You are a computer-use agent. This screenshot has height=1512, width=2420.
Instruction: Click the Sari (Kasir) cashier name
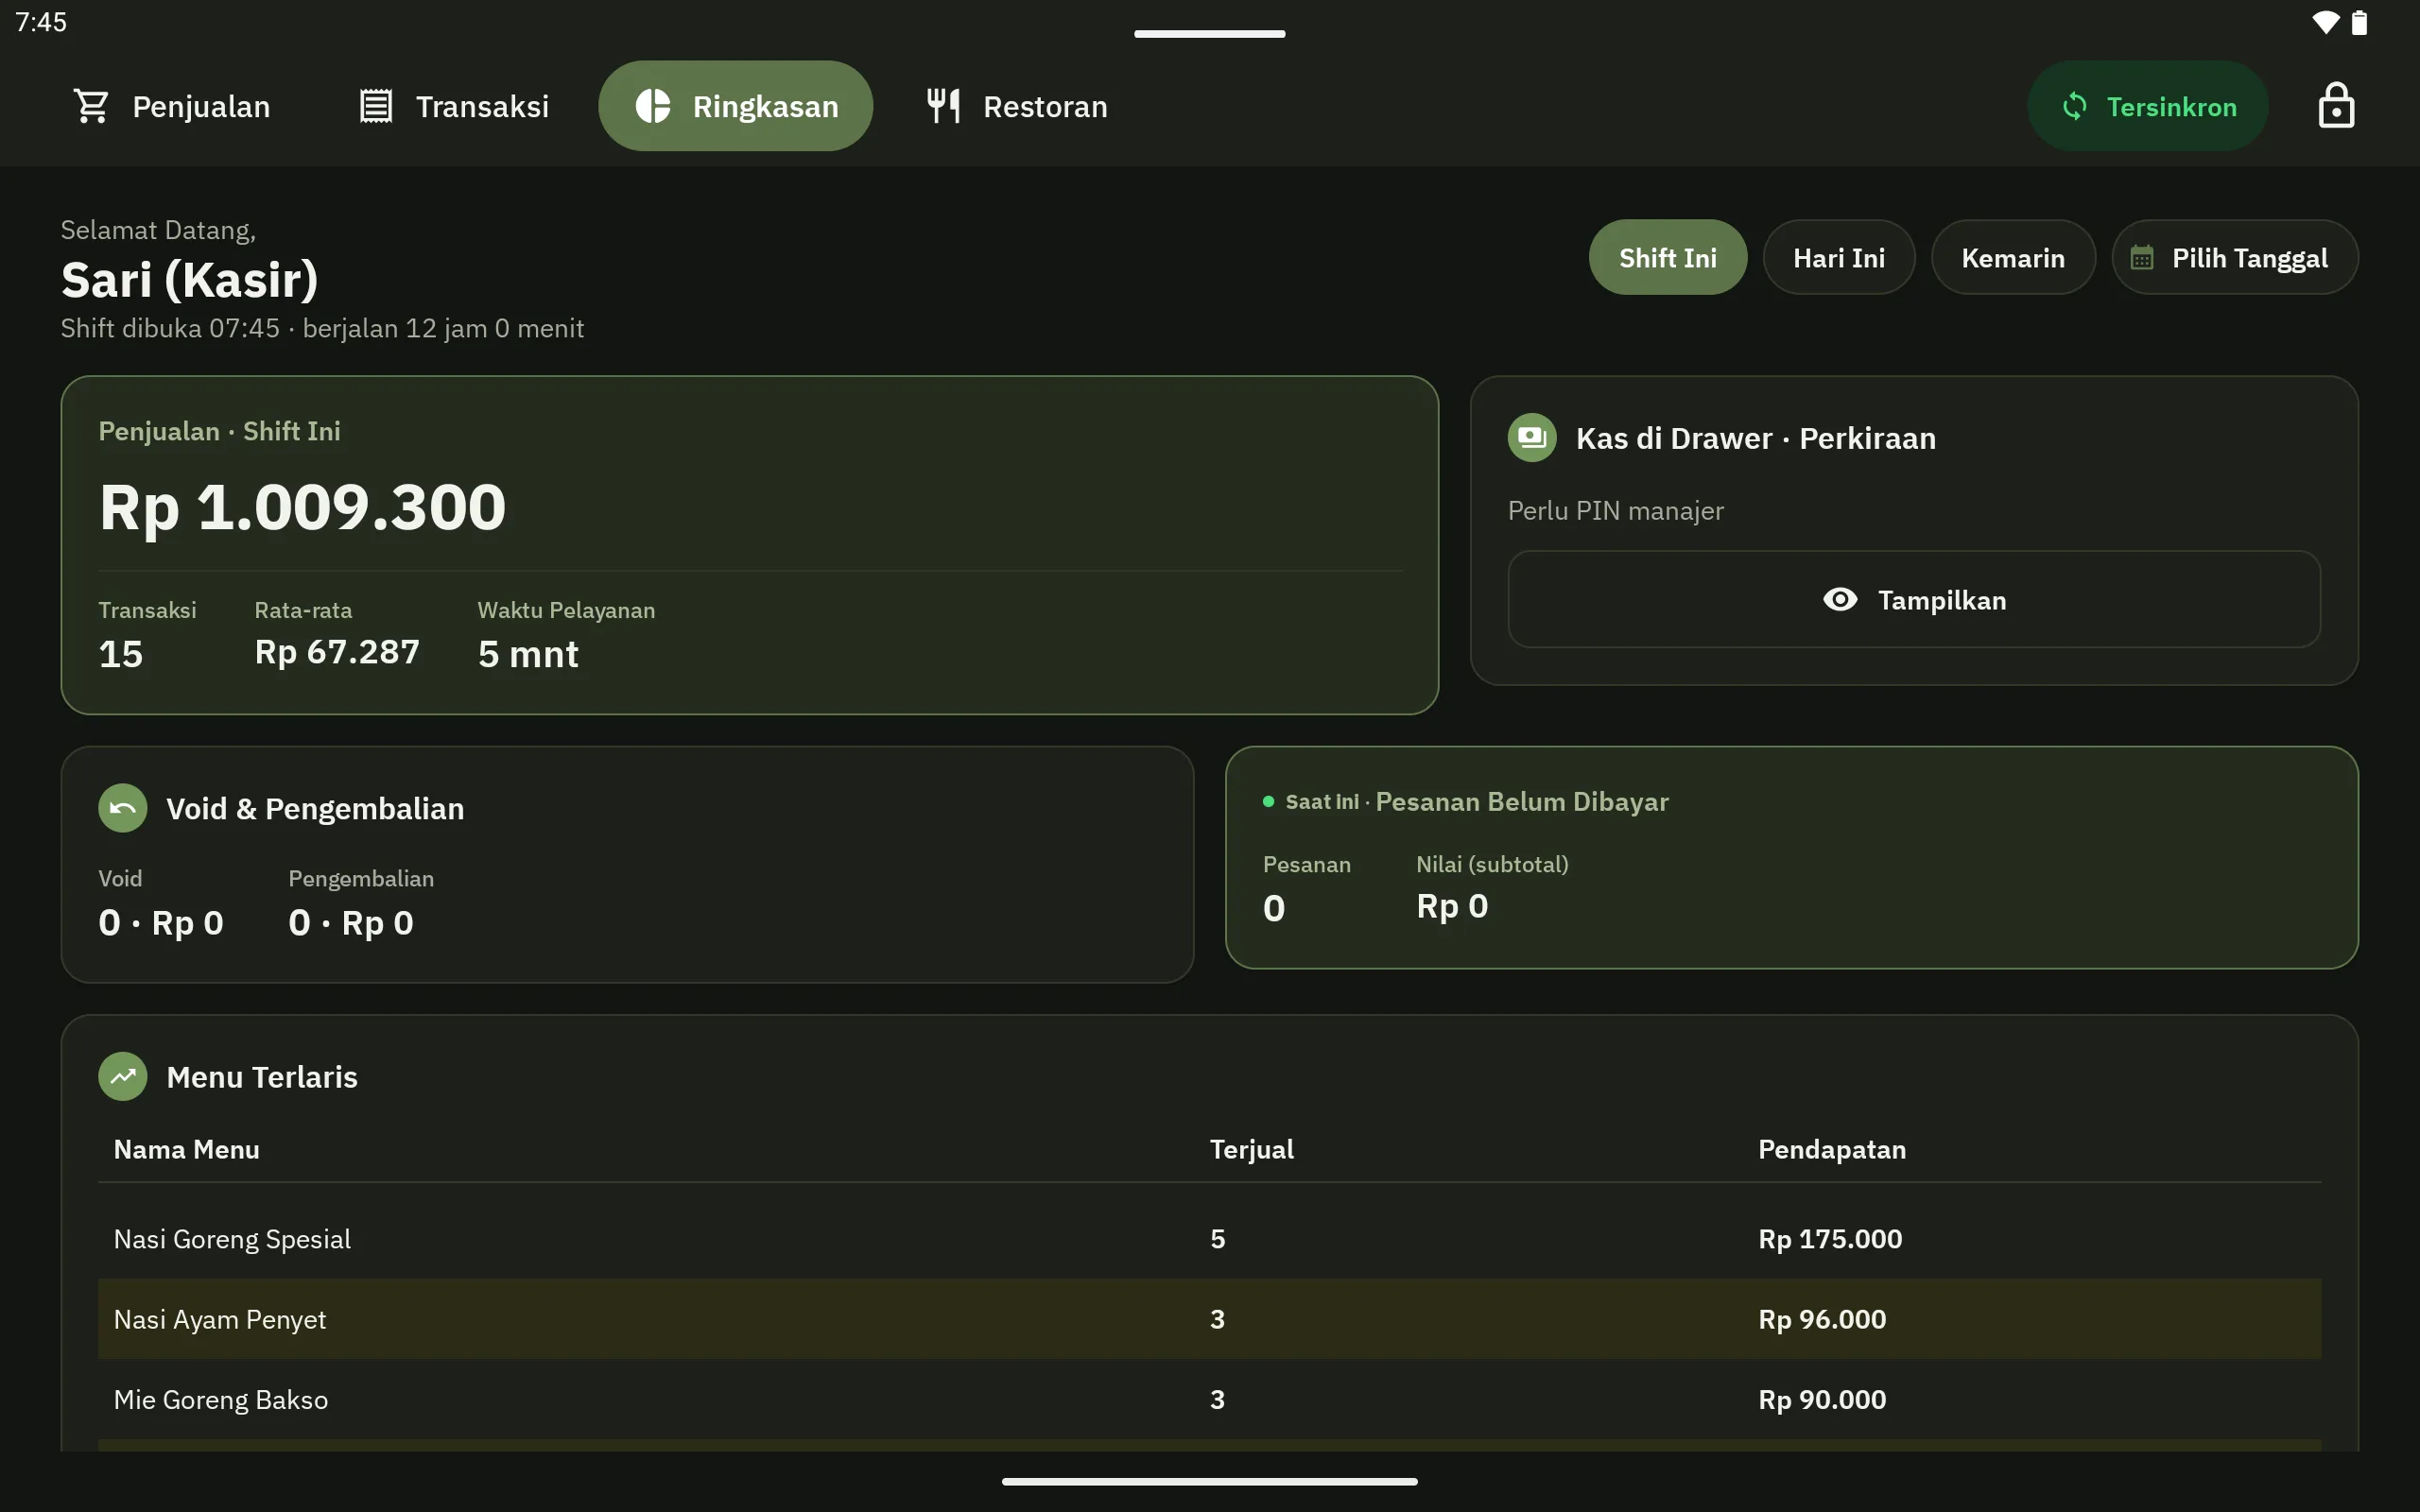click(189, 279)
